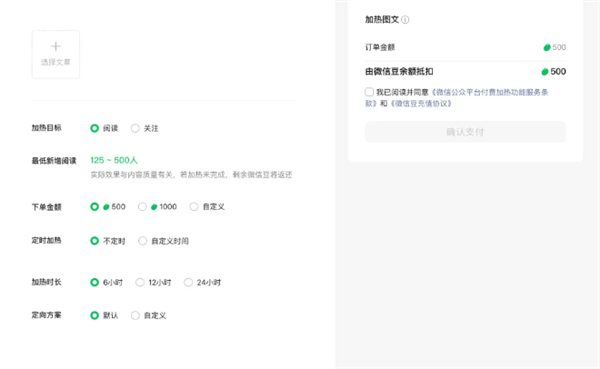The image size is (600, 369).
Task: Check the 我已阅读并同意 agreement checkbox
Action: (369, 92)
